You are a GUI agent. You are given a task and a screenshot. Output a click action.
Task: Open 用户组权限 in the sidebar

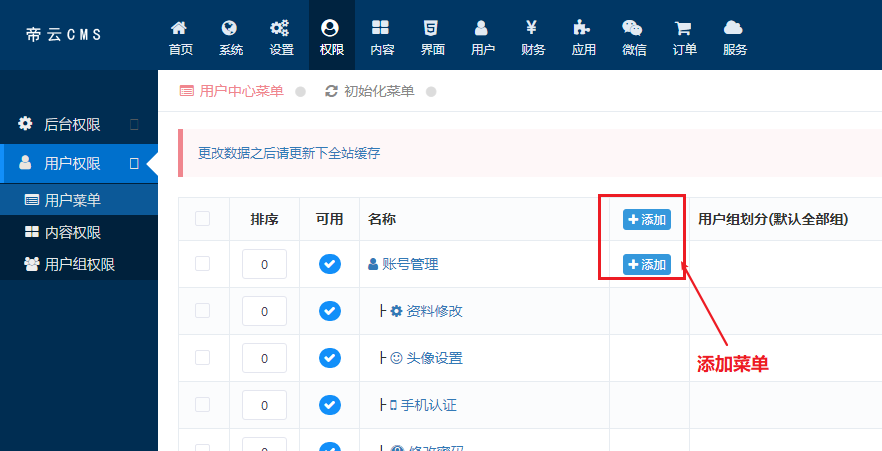(x=79, y=264)
